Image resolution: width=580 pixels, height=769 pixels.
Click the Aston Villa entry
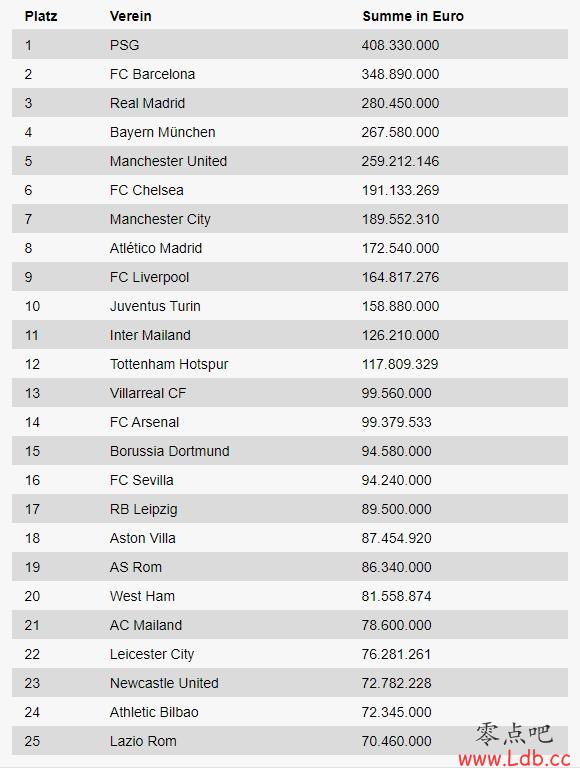click(x=143, y=538)
